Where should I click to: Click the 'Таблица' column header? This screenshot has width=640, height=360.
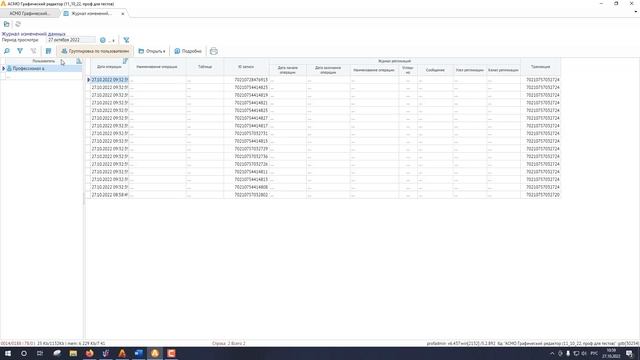[x=205, y=67]
